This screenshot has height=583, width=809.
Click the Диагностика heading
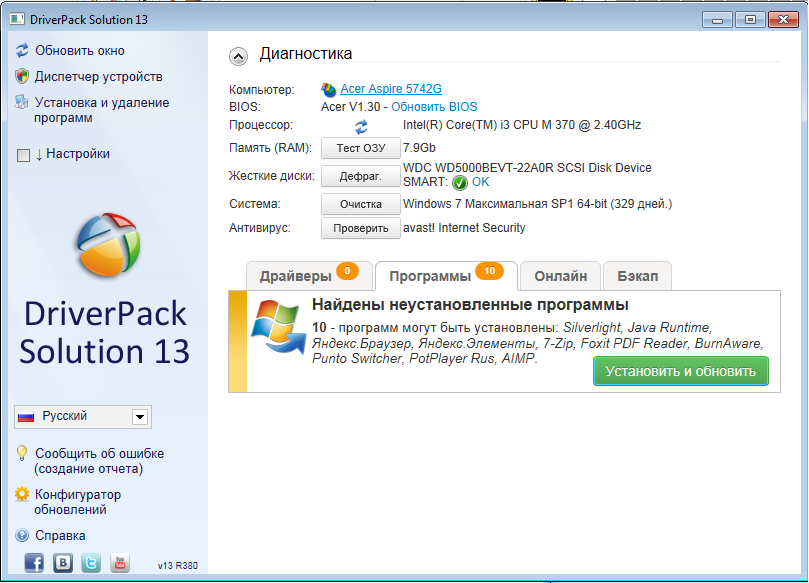(x=305, y=53)
